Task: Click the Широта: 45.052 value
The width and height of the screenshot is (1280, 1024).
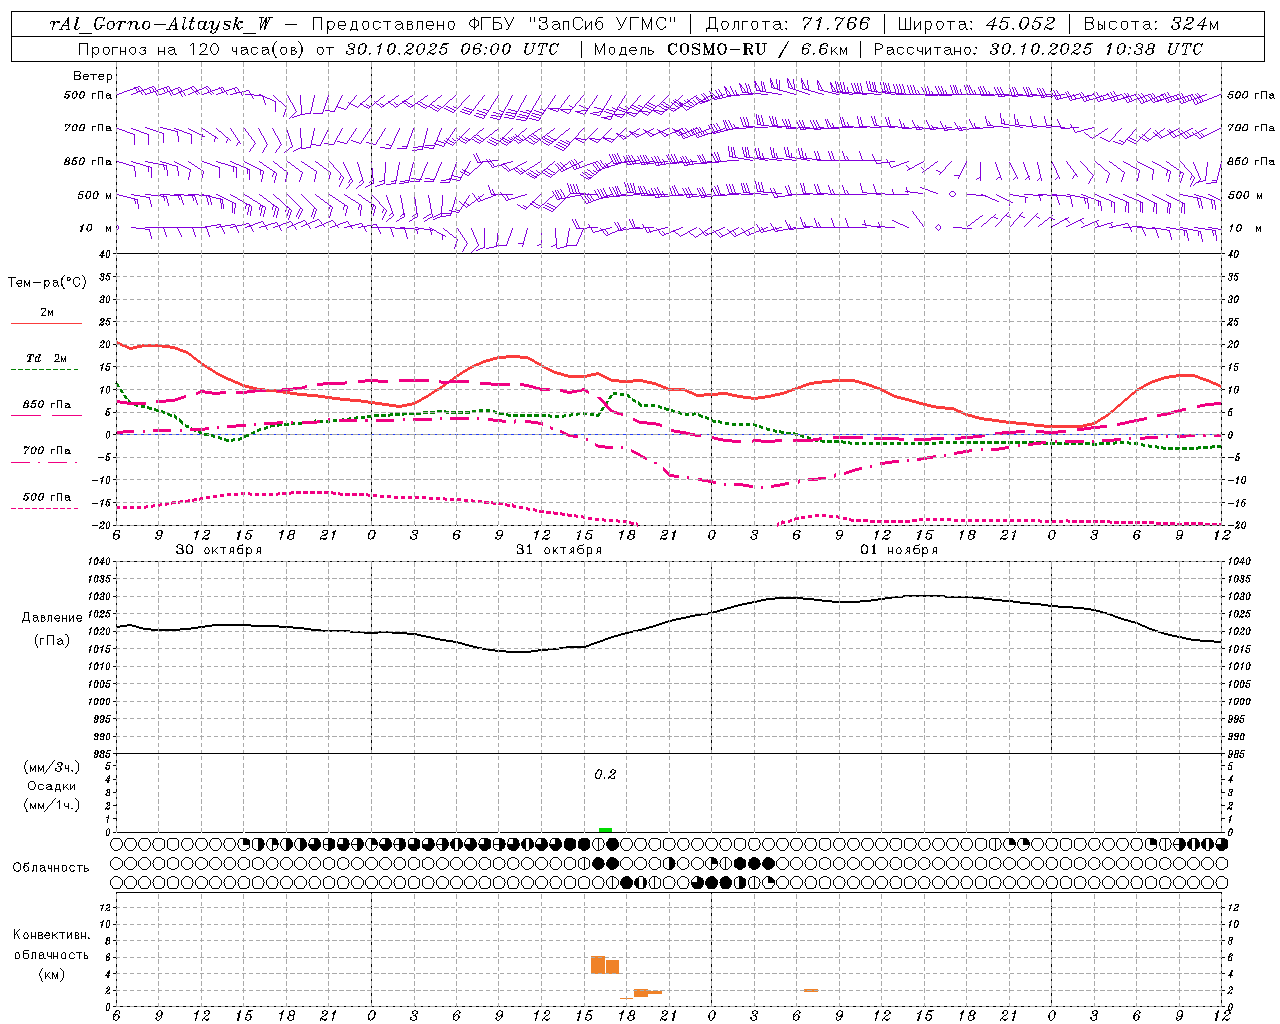Action: [977, 25]
